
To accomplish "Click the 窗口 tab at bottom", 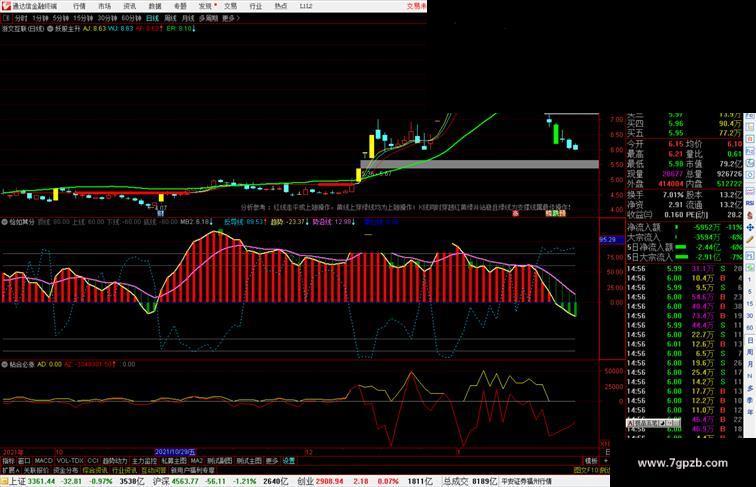I will click(x=24, y=461).
